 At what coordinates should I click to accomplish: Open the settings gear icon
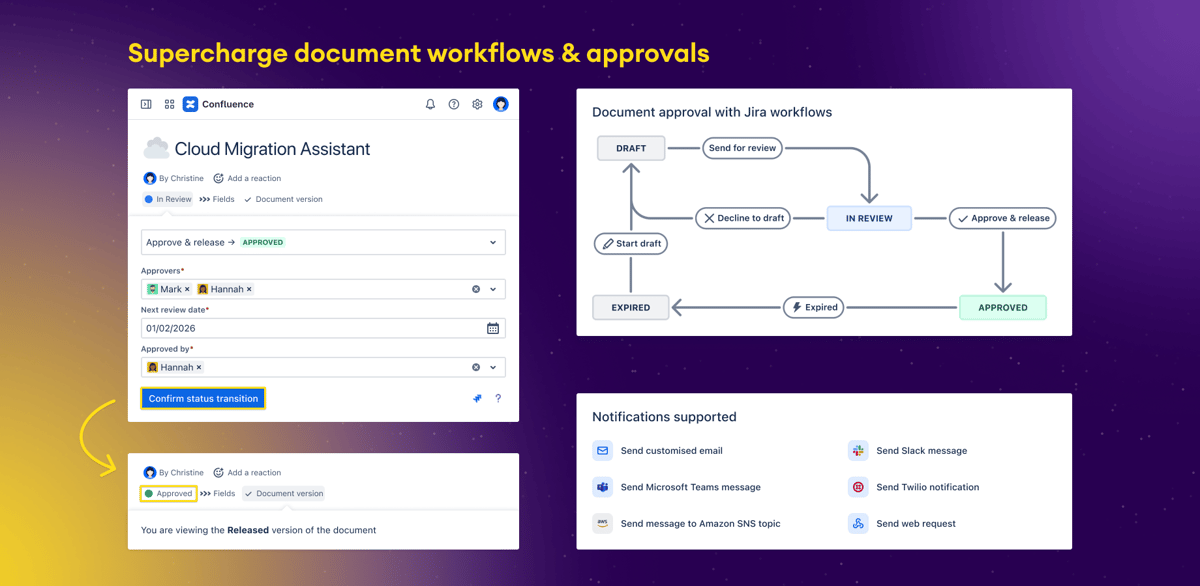[477, 104]
